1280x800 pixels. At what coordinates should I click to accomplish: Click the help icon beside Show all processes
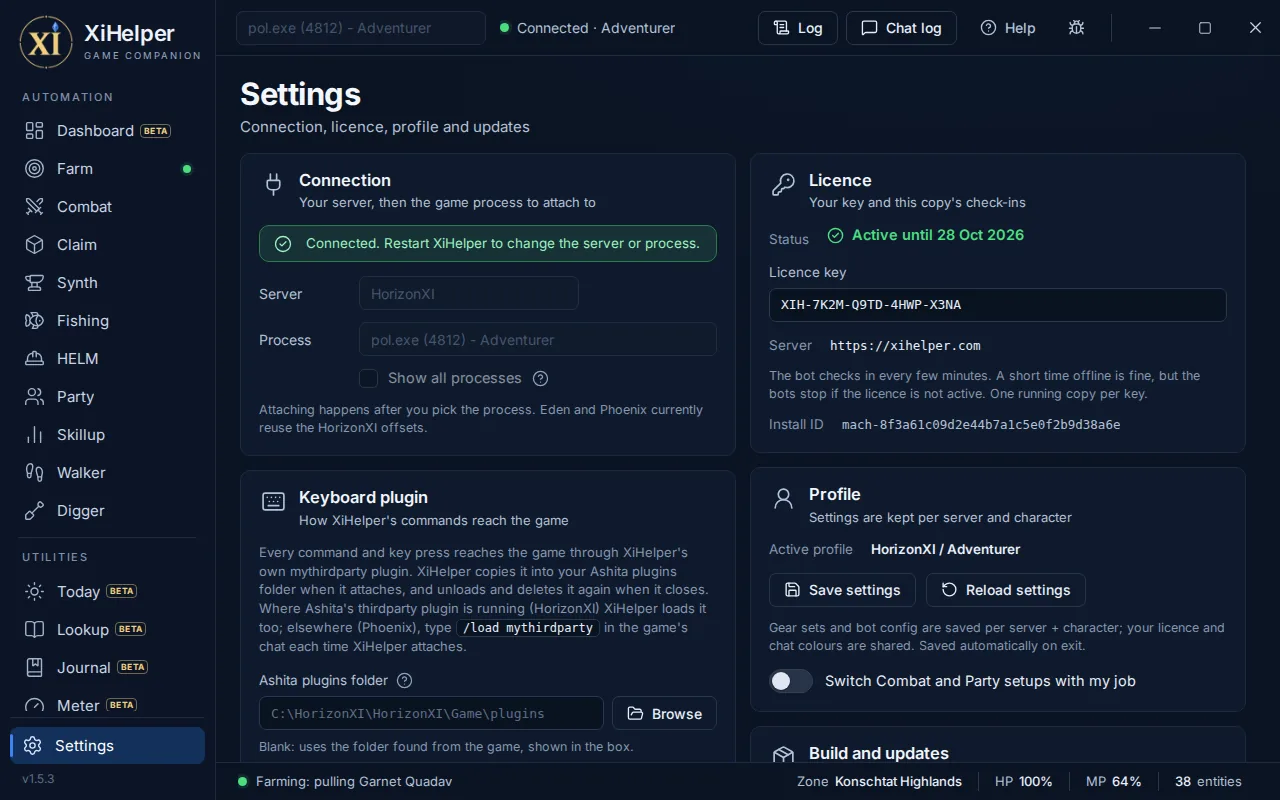point(541,378)
